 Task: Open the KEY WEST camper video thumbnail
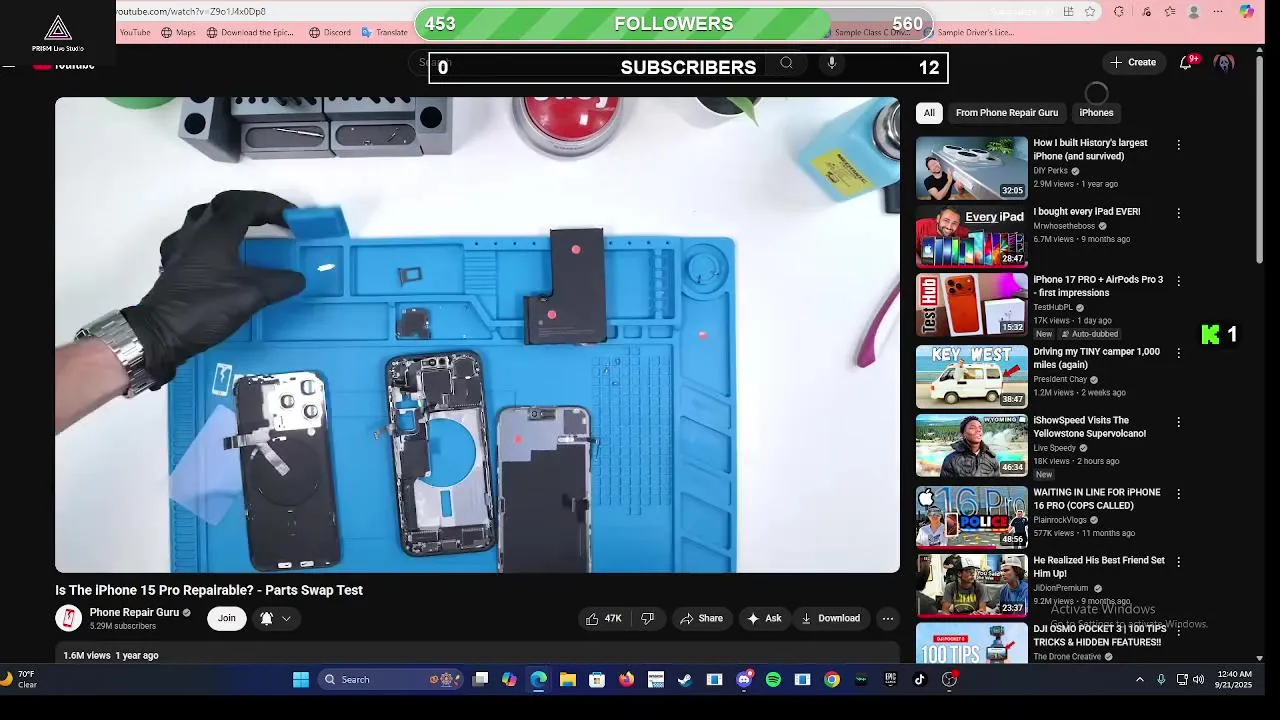pos(972,377)
